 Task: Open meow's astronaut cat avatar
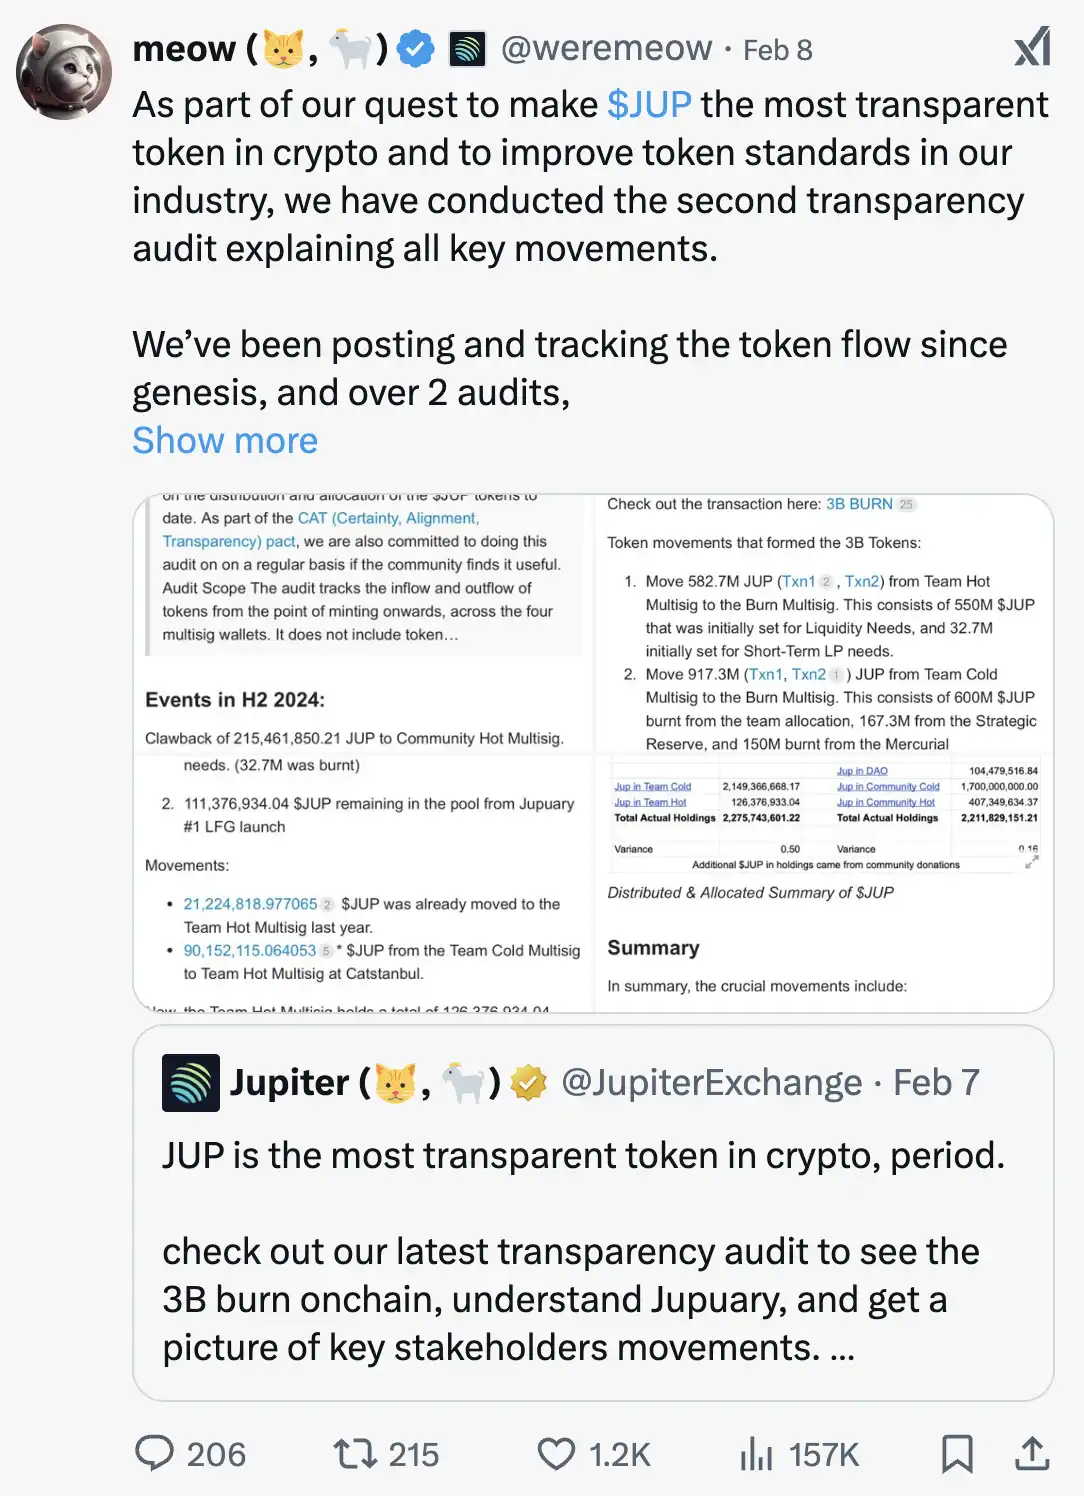point(63,71)
